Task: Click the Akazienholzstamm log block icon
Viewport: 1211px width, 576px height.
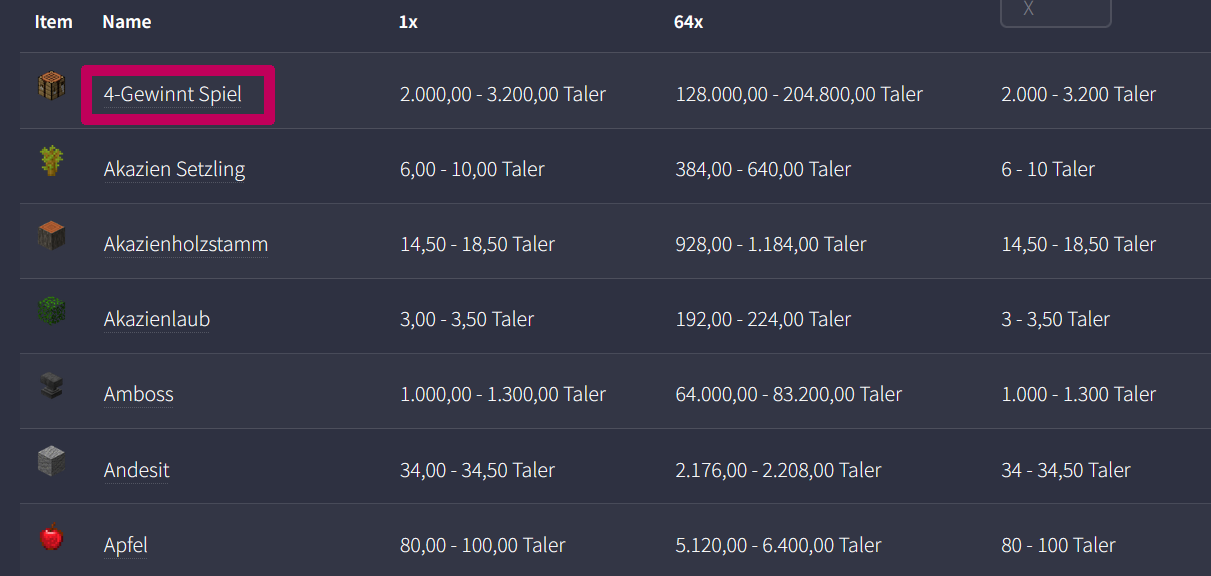Action: point(51,236)
